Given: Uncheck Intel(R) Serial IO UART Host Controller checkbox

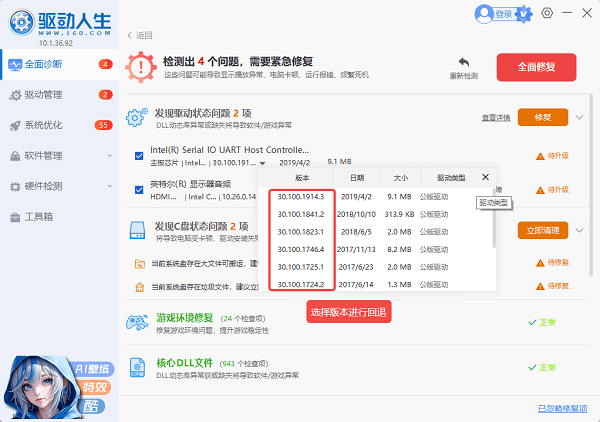Looking at the screenshot, I should point(139,155).
